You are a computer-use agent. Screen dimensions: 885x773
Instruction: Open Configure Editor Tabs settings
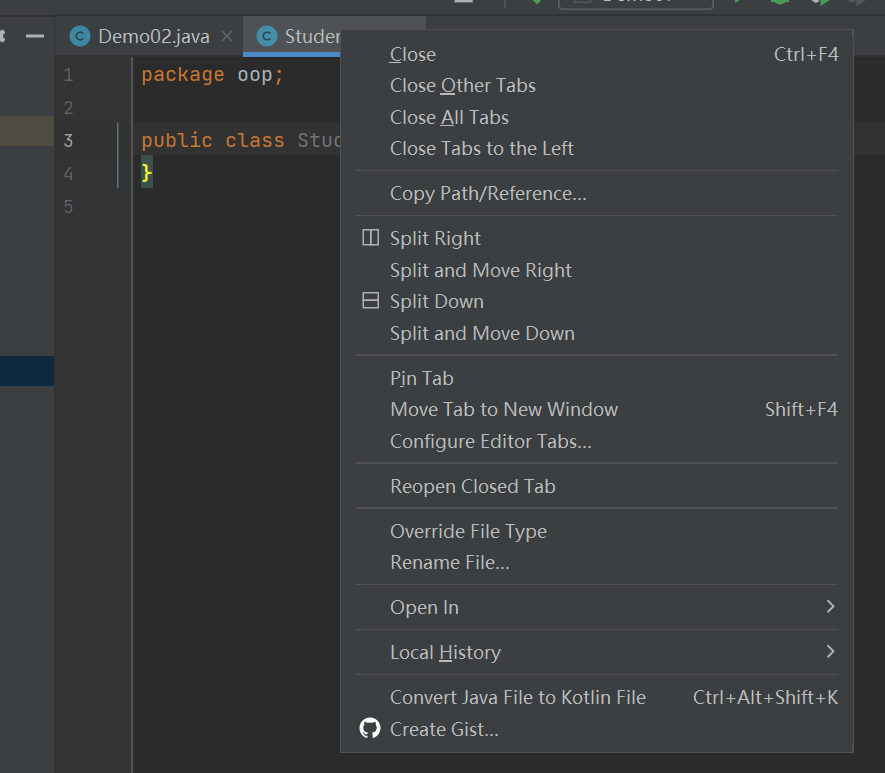[491, 441]
